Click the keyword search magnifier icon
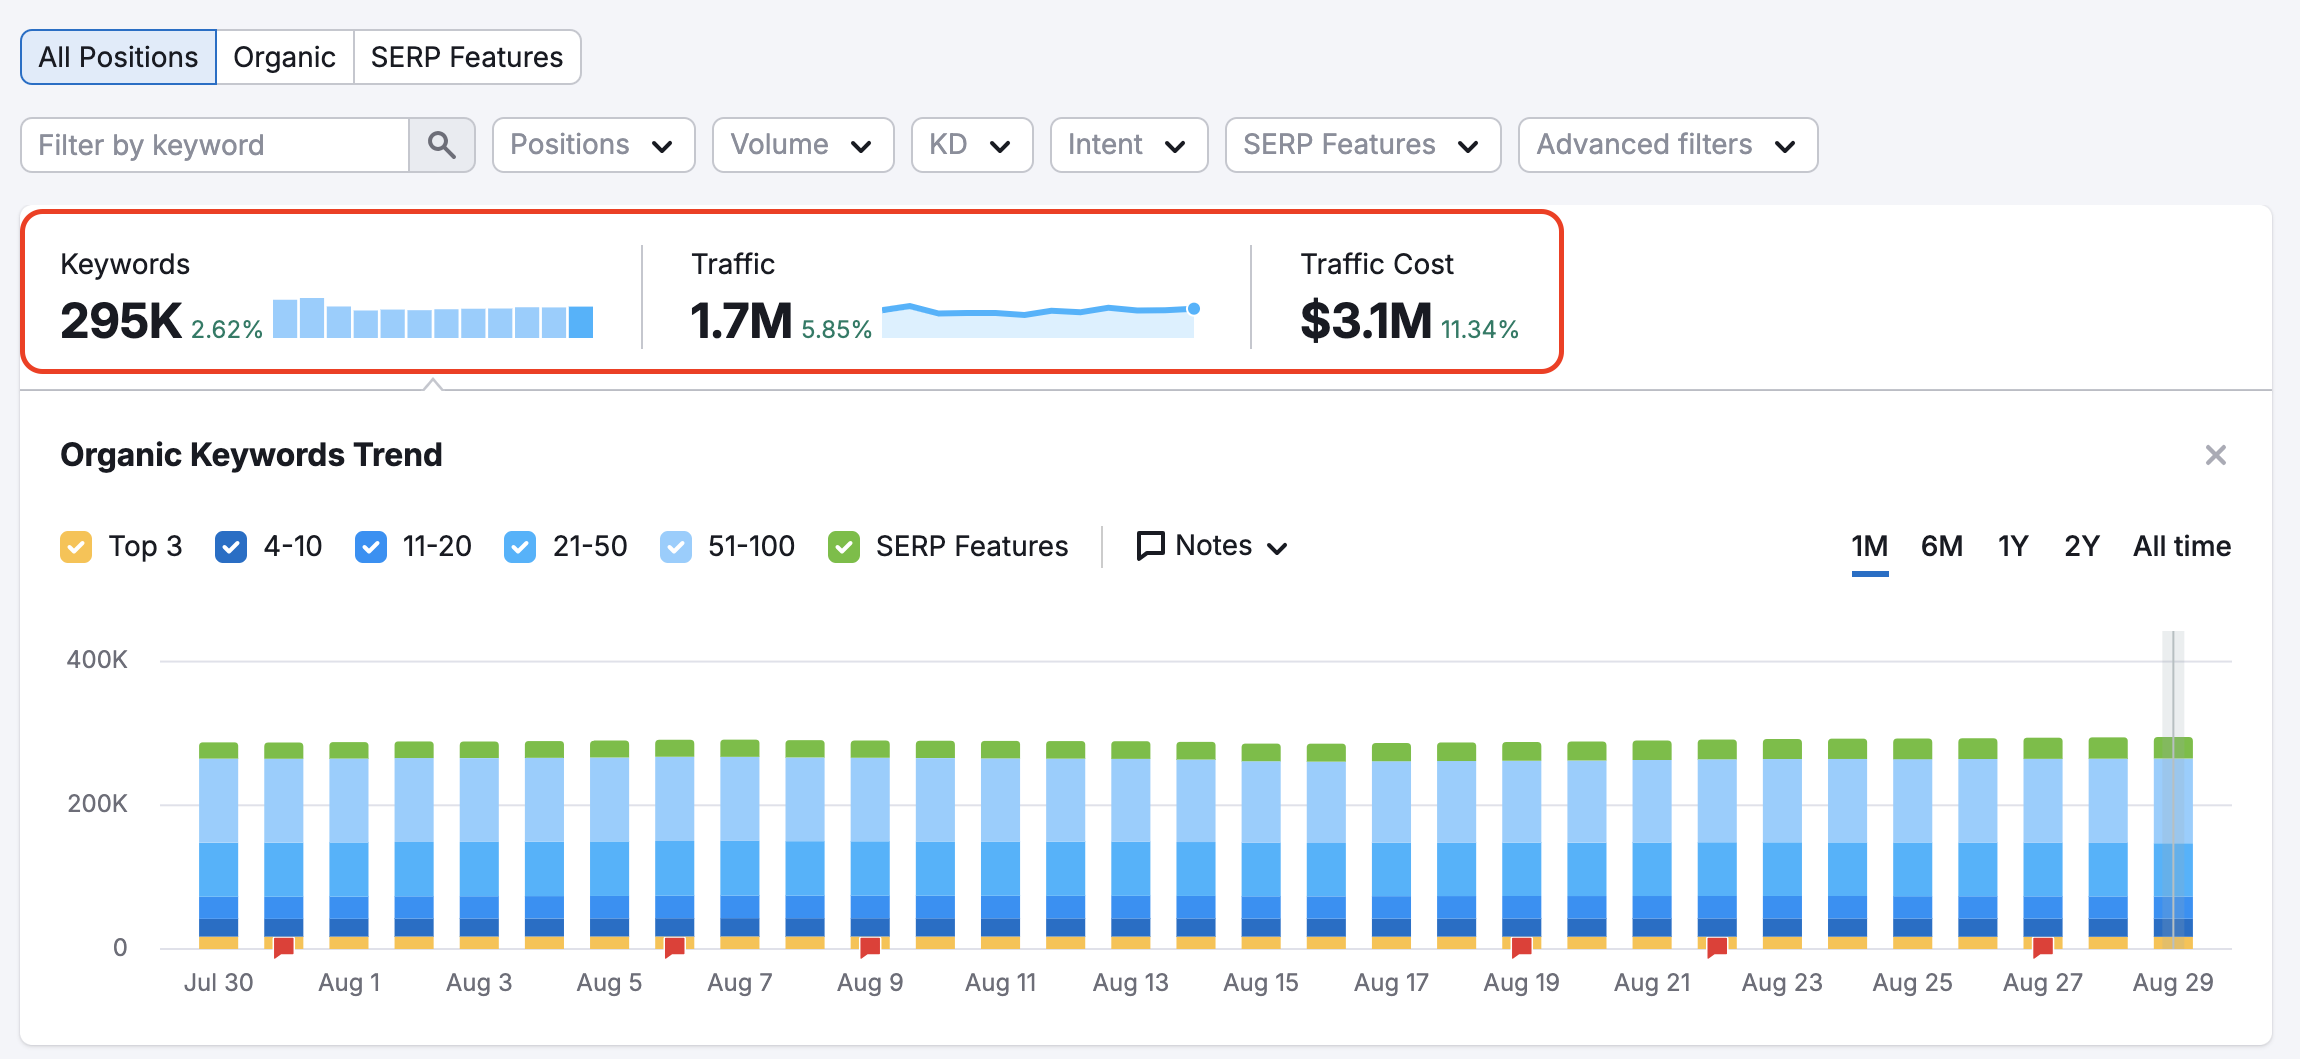Screen dimensions: 2300x1059 pyautogui.click(x=442, y=145)
